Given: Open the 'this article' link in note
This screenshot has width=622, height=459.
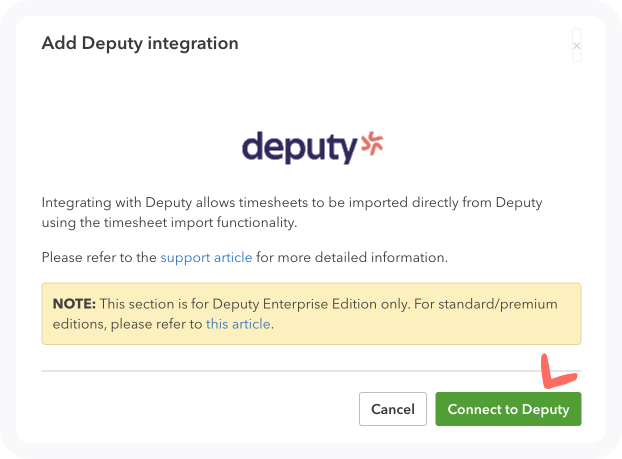Looking at the screenshot, I should click(x=238, y=324).
